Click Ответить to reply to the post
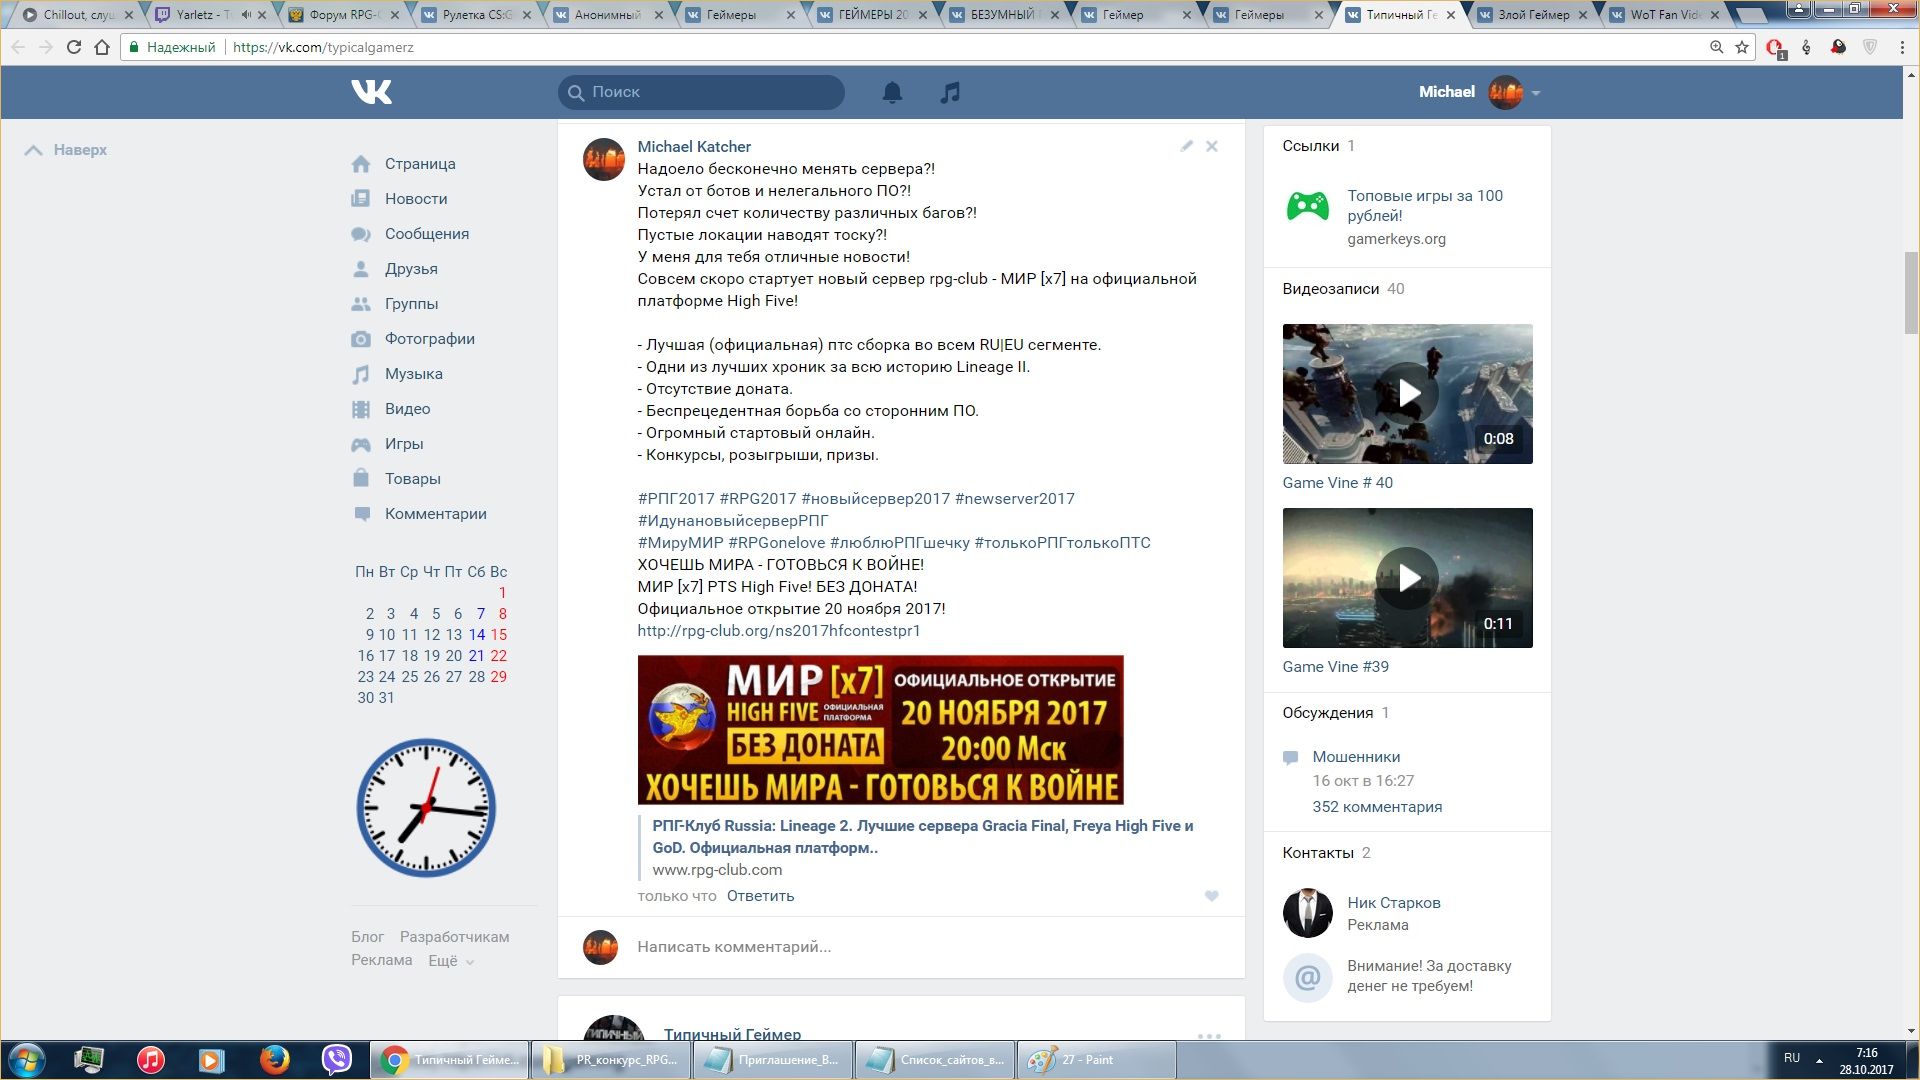 coord(760,896)
